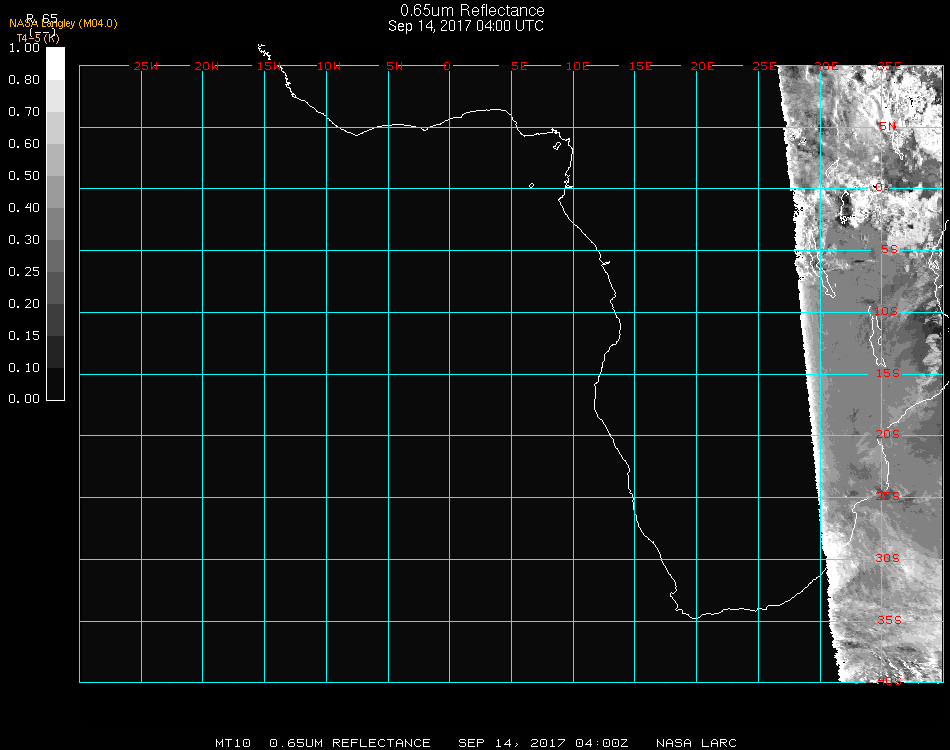Click the 'MT10' text in the footer

[232, 743]
